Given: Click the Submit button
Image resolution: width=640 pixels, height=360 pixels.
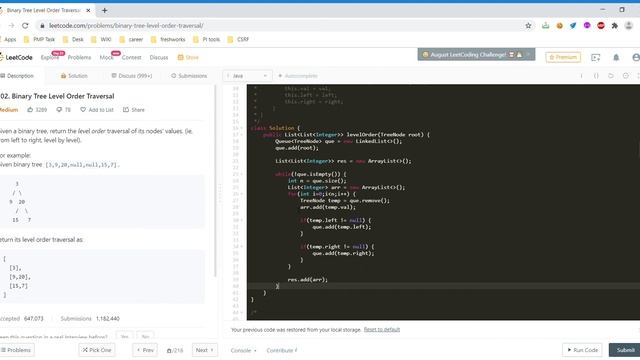Looking at the screenshot, I should tap(625, 350).
